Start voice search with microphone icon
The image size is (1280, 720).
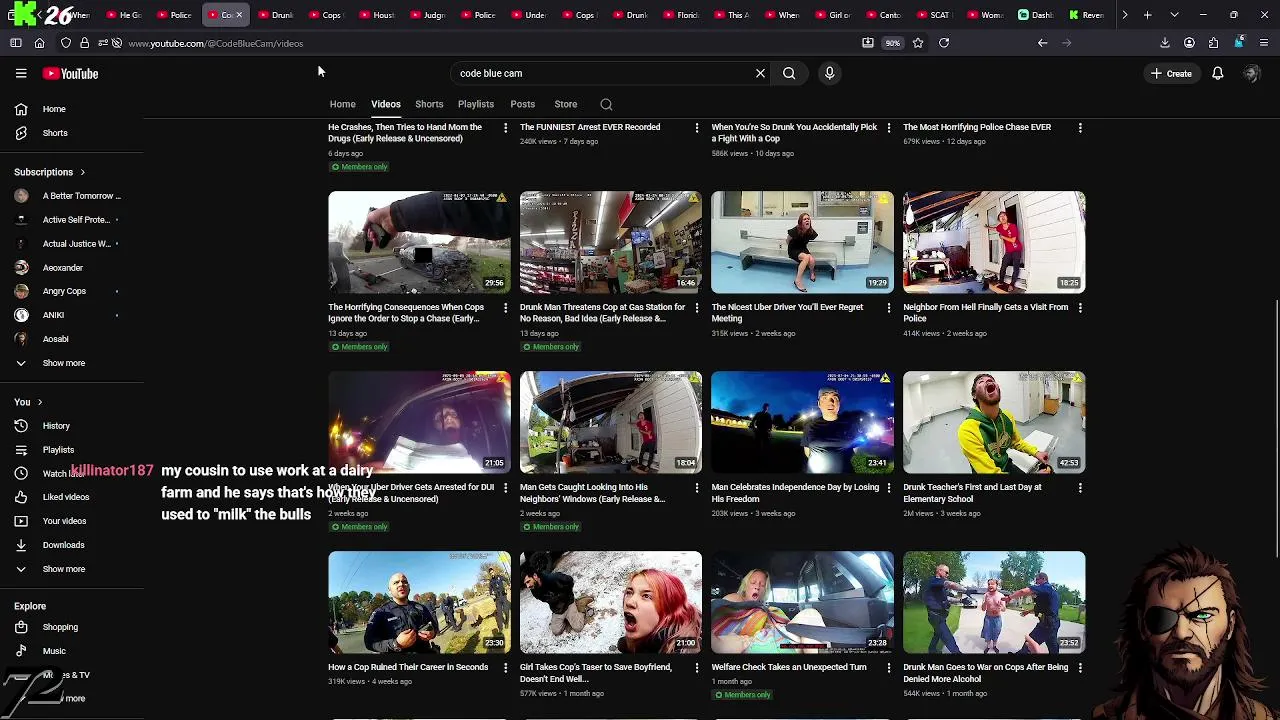(x=829, y=73)
